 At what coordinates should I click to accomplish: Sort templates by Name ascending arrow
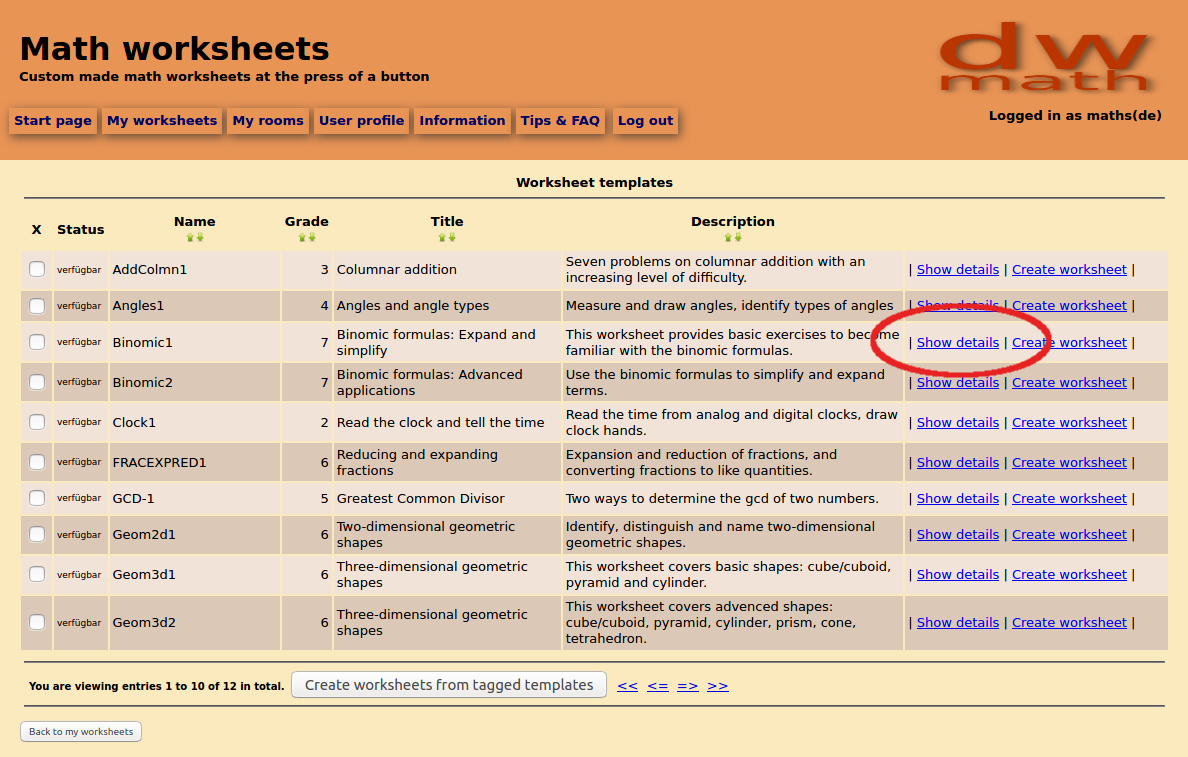point(189,237)
